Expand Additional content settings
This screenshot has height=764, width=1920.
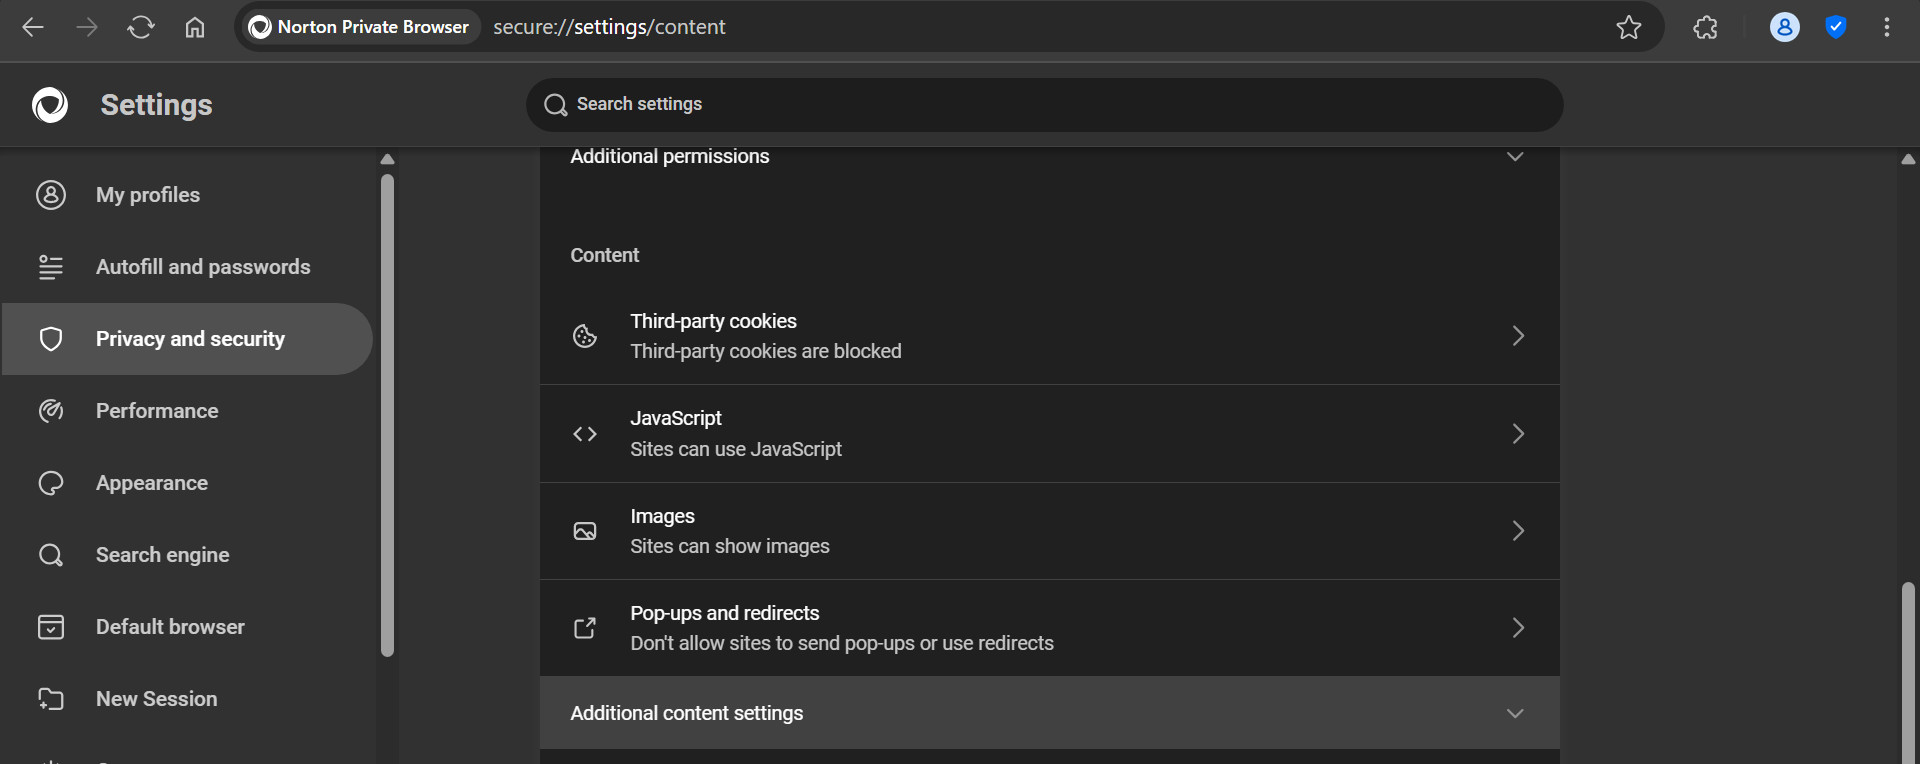pyautogui.click(x=1050, y=713)
